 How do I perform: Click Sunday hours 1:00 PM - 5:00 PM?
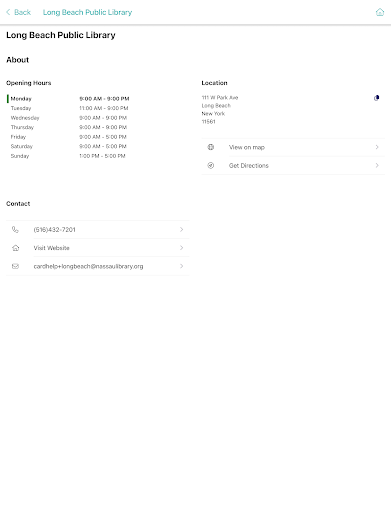click(102, 156)
